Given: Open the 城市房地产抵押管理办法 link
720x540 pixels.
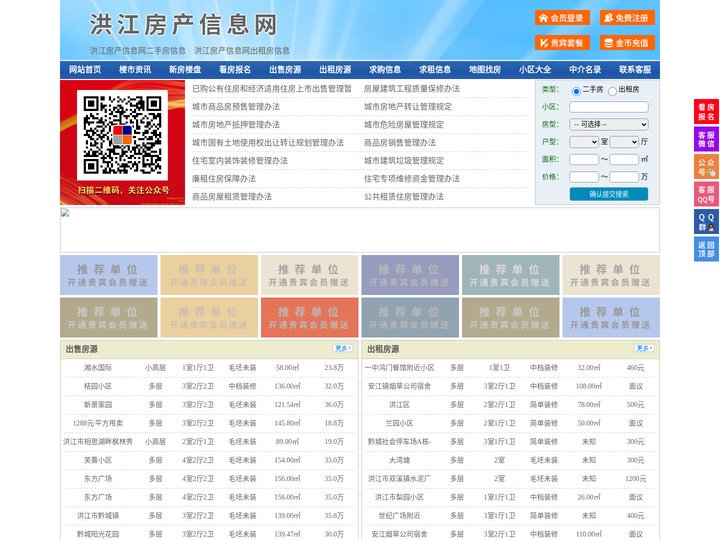Looking at the screenshot, I should pos(236,124).
